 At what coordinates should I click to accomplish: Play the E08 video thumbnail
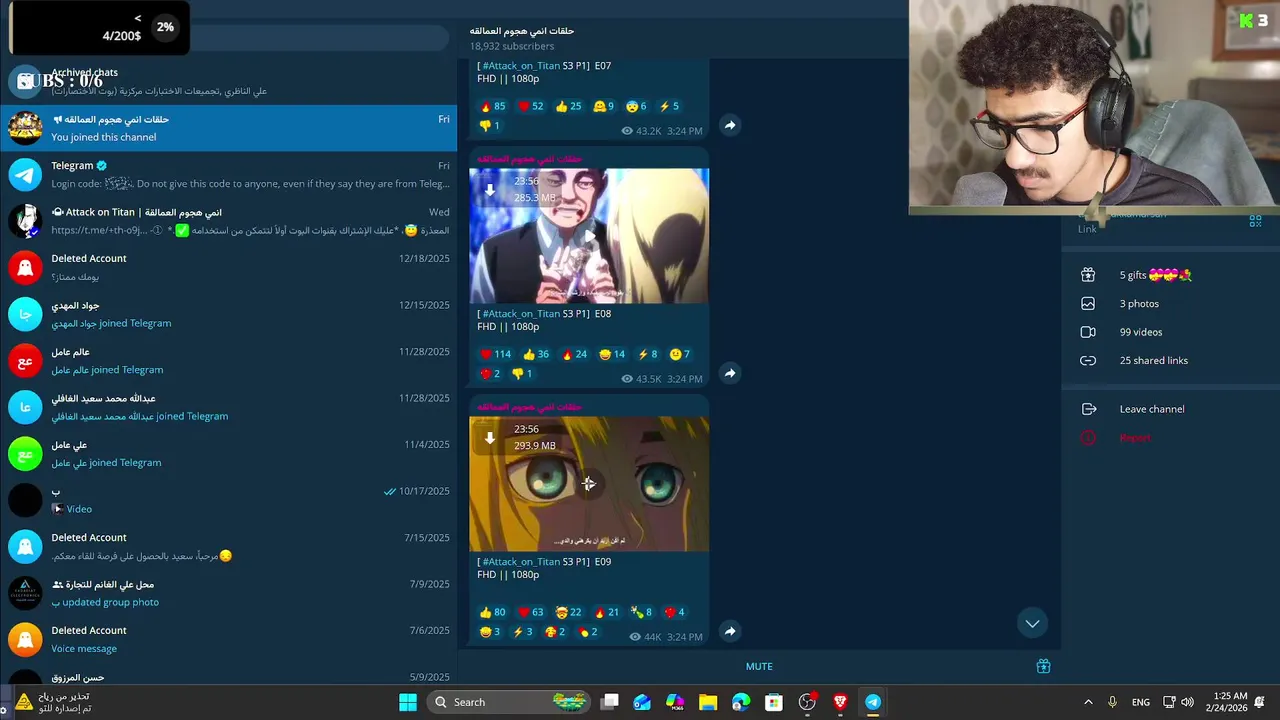coord(589,236)
